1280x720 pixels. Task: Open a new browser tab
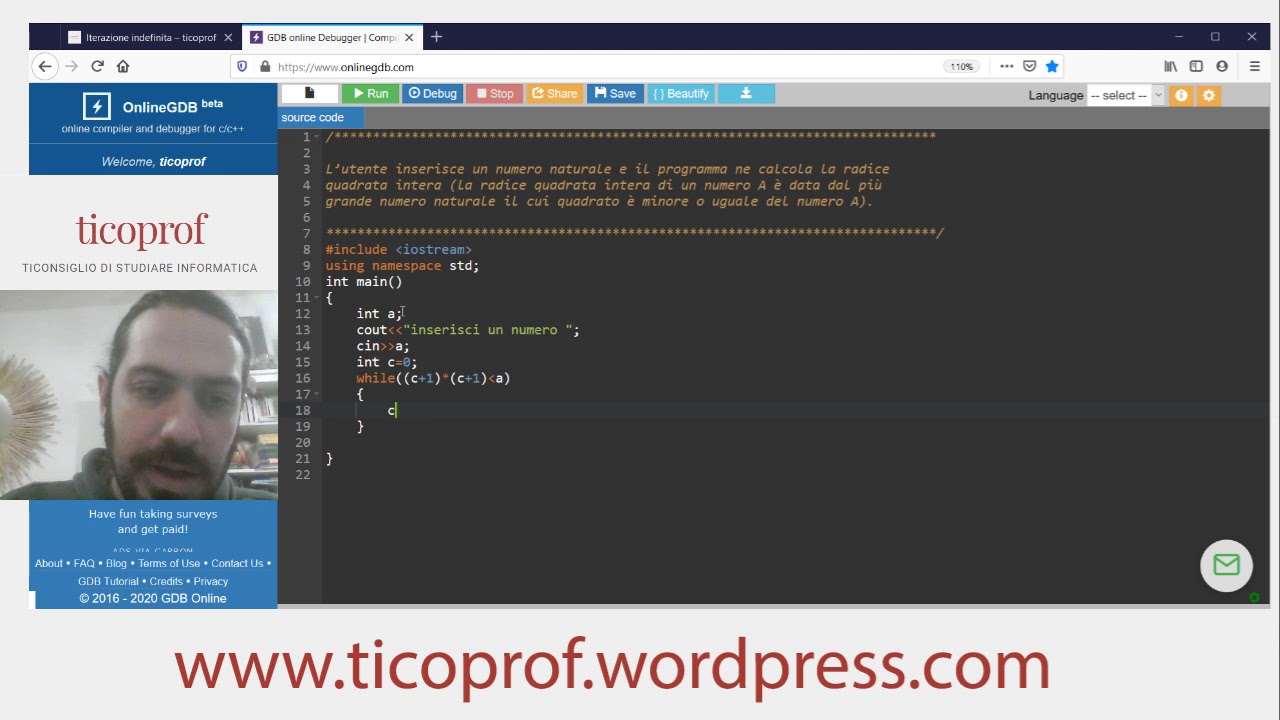pos(436,37)
